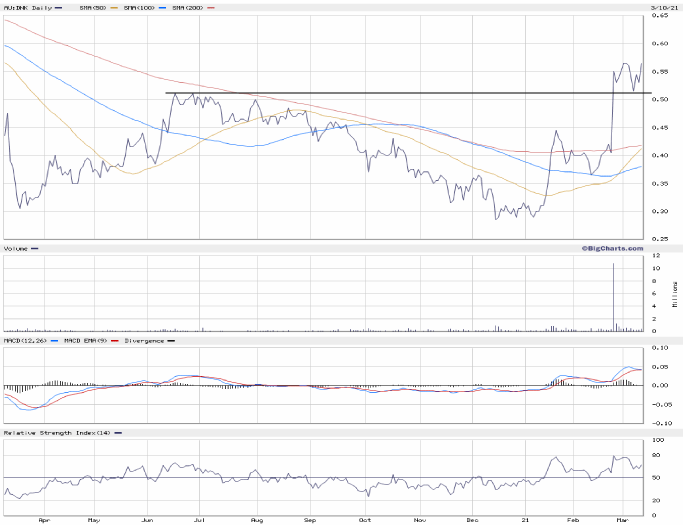683x525 pixels.
Task: Click the Oct label on time axis
Action: (x=365, y=520)
